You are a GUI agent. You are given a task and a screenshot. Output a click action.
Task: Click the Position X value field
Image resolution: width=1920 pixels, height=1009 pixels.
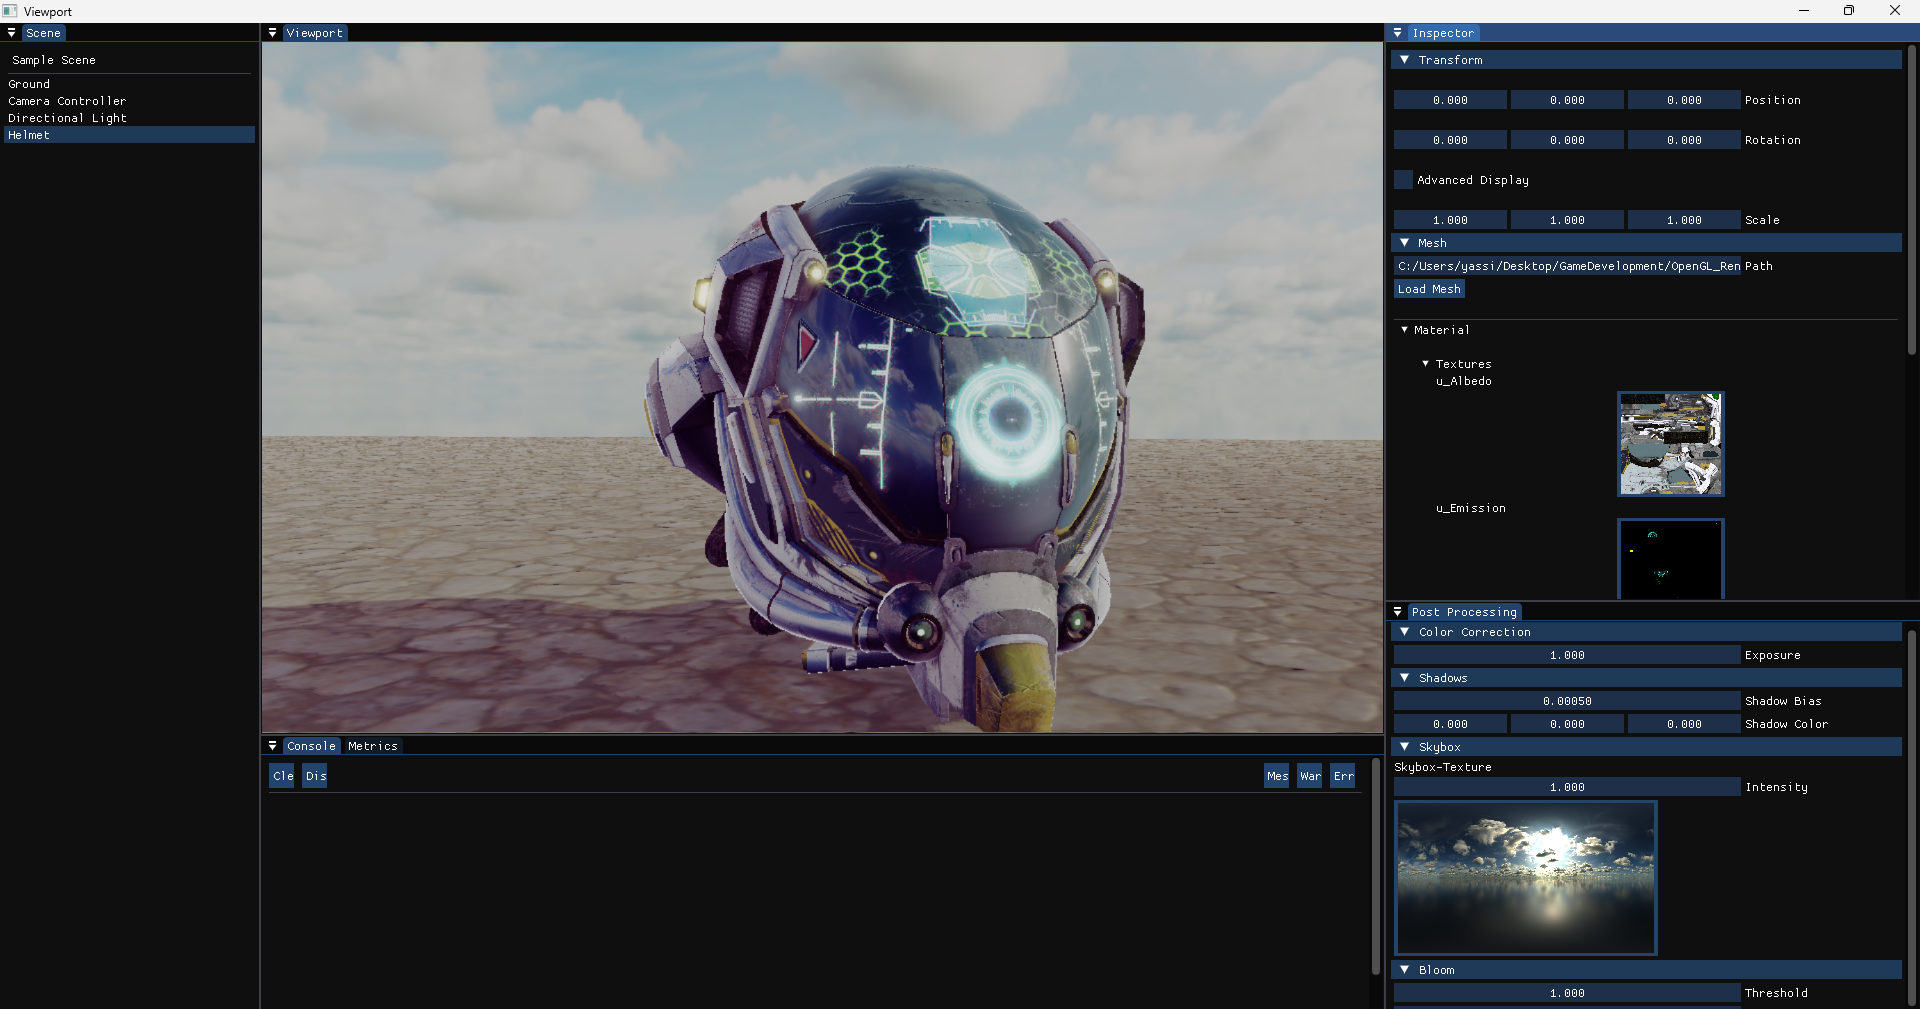(1450, 100)
